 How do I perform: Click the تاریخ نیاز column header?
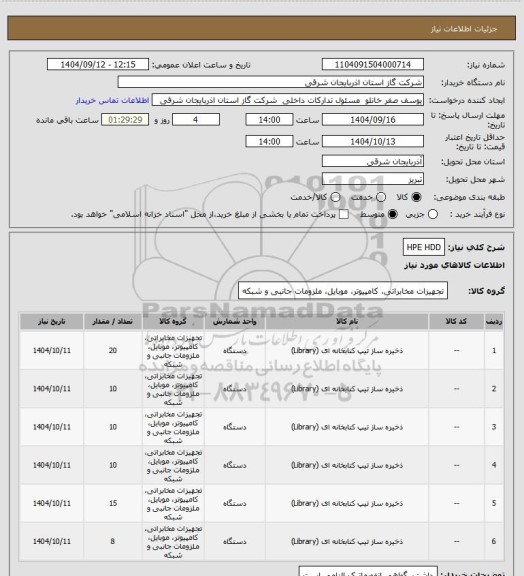click(51, 321)
